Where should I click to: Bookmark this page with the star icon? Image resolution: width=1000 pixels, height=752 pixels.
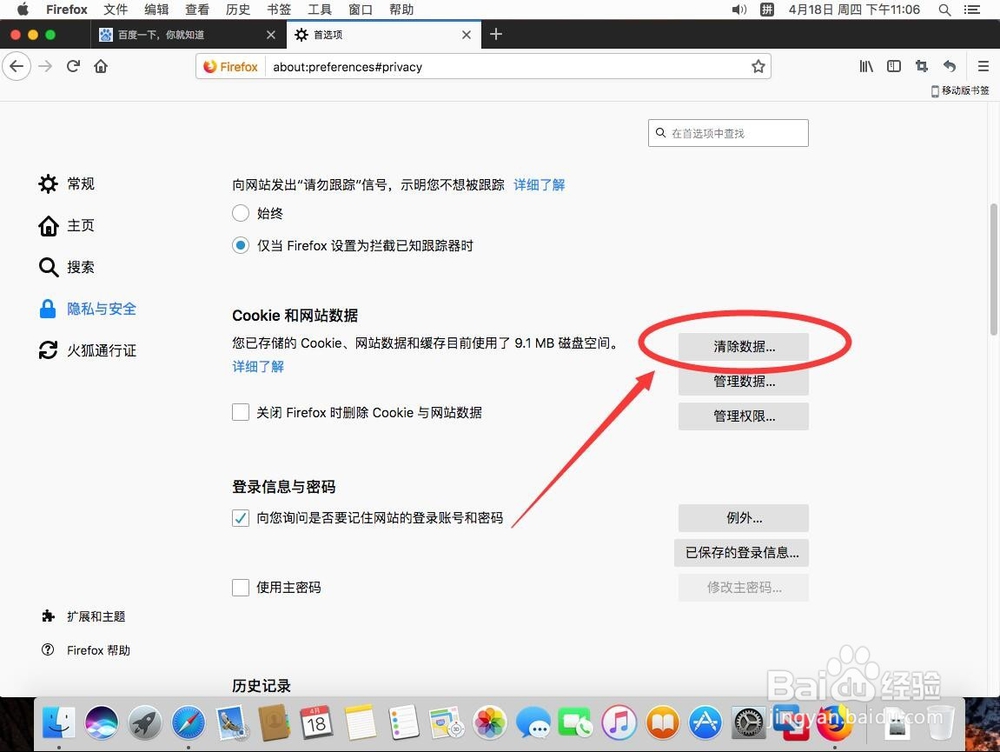tap(758, 66)
